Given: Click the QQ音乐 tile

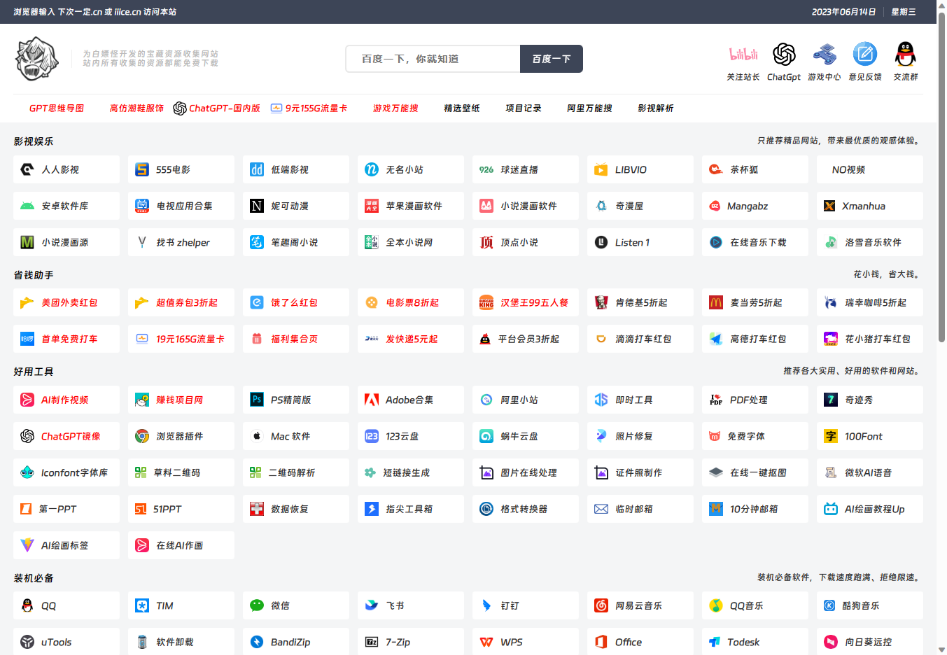Looking at the screenshot, I should coord(755,605).
